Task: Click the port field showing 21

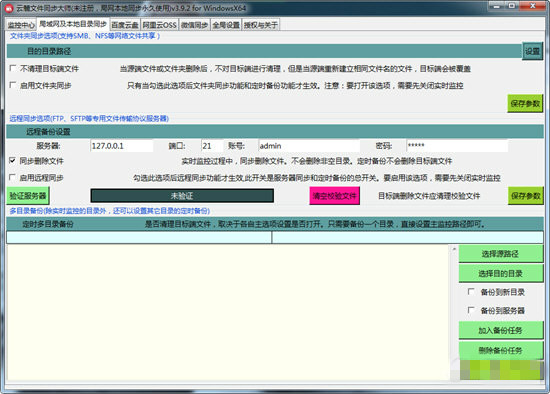Action: pyautogui.click(x=212, y=146)
